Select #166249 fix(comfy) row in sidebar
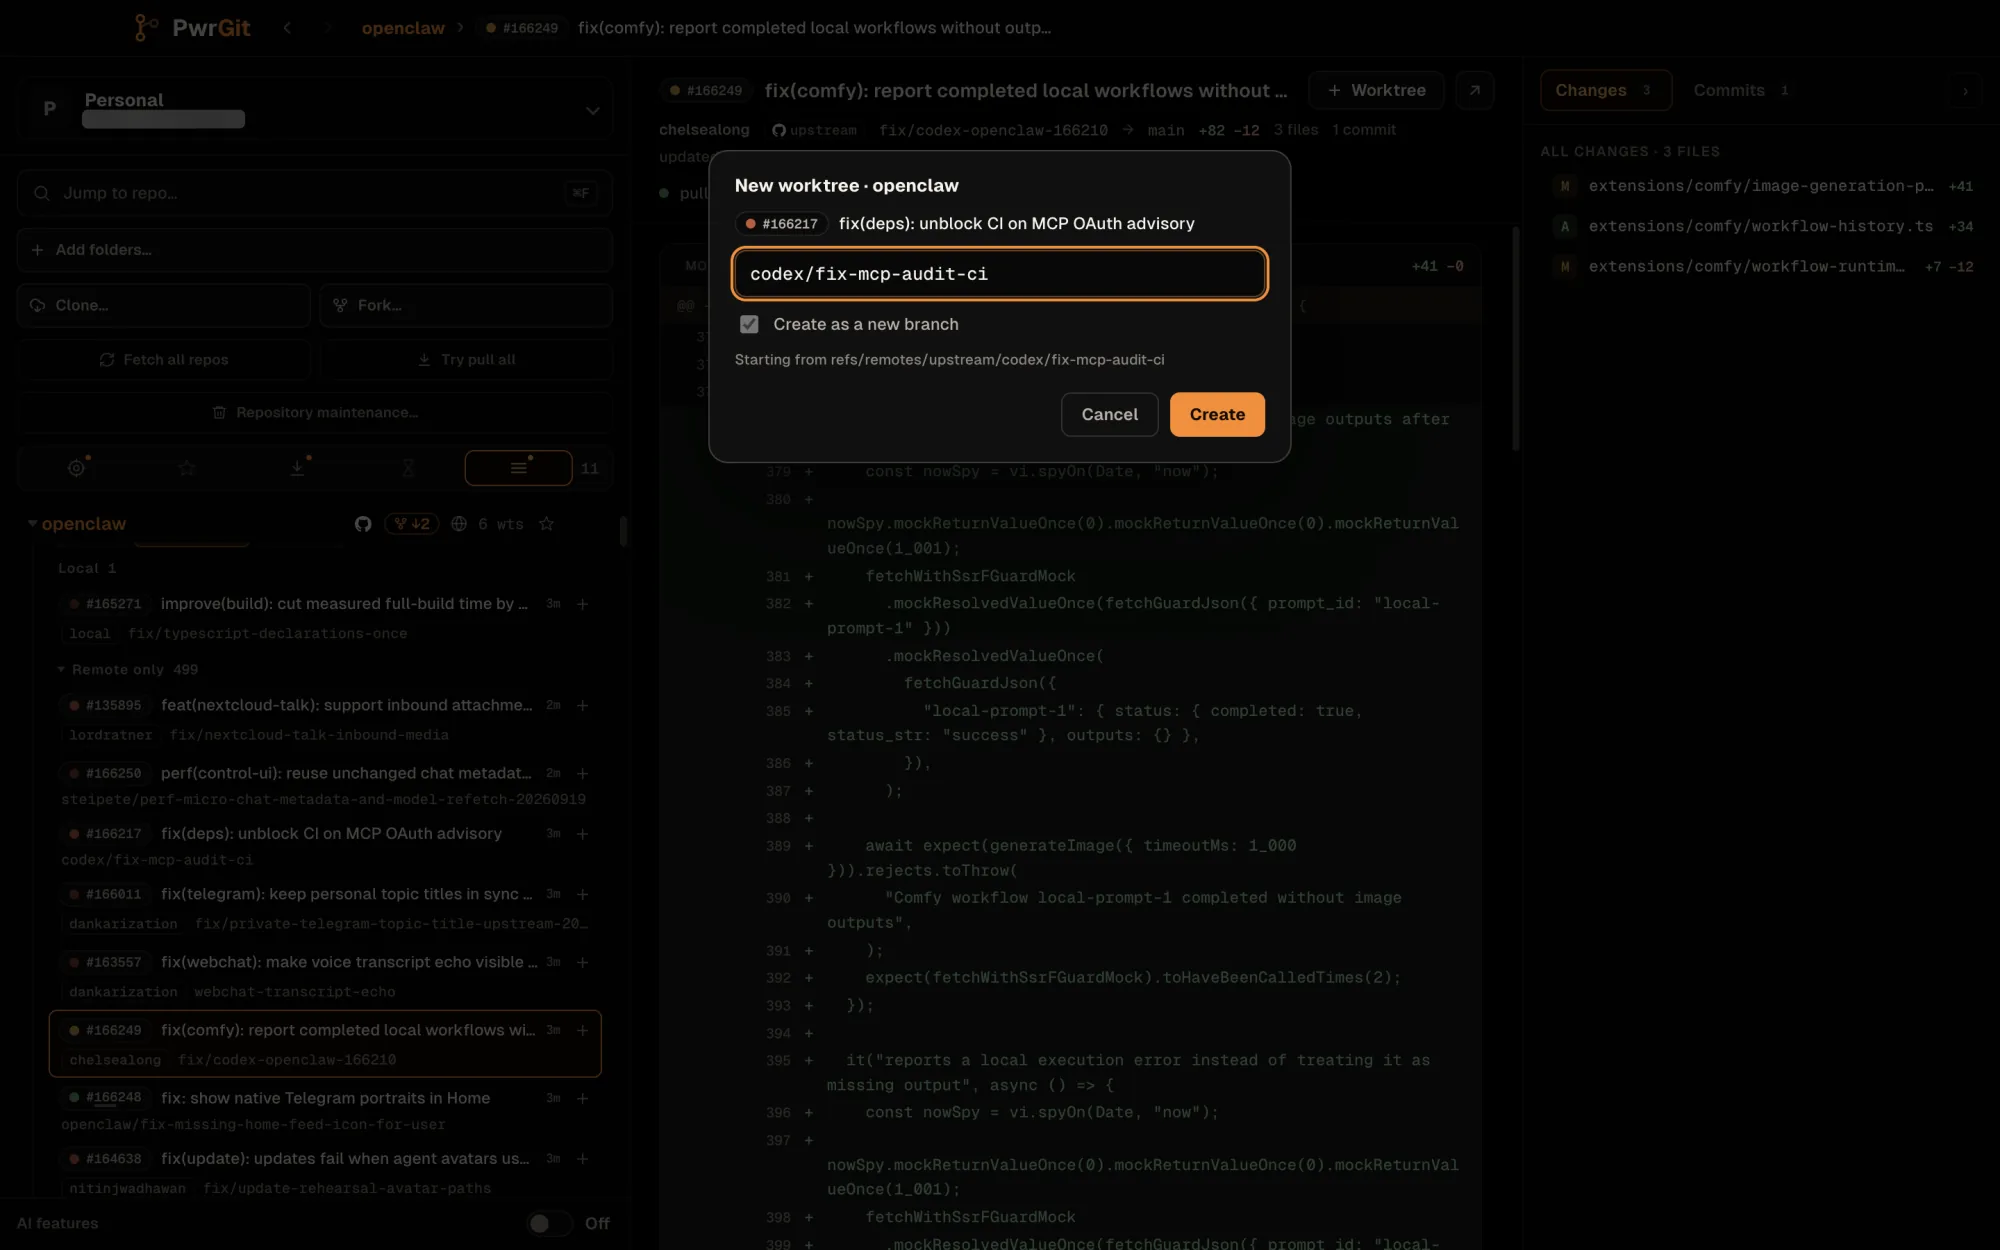The width and height of the screenshot is (2000, 1250). [325, 1044]
